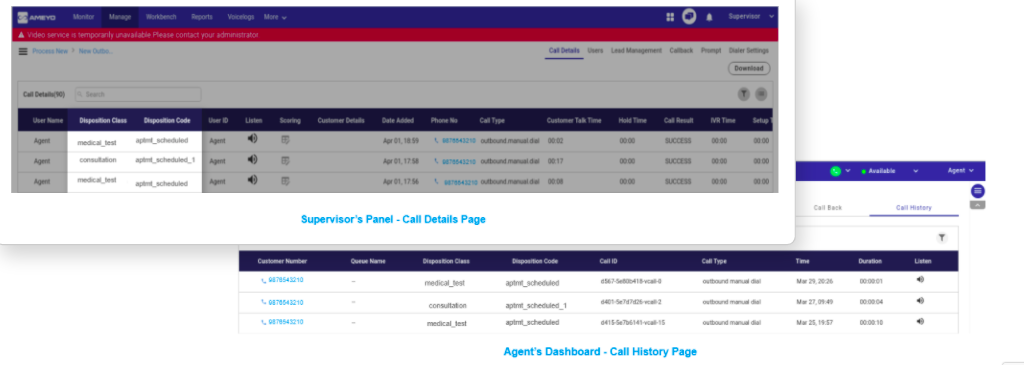Click the filter icon in Call Details
This screenshot has height=365, width=1024.
tap(744, 94)
